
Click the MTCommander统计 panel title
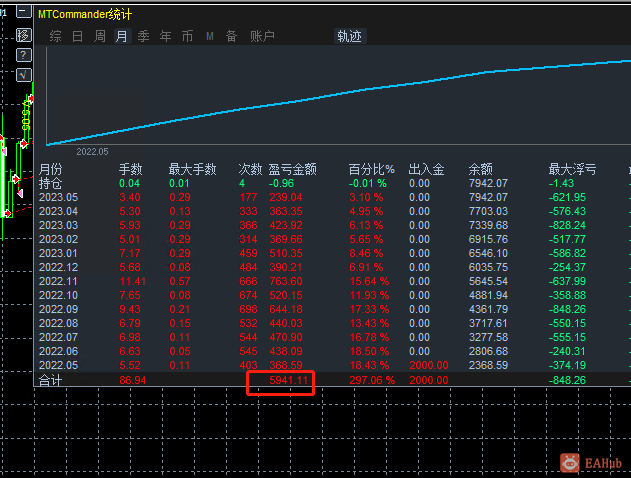click(85, 14)
